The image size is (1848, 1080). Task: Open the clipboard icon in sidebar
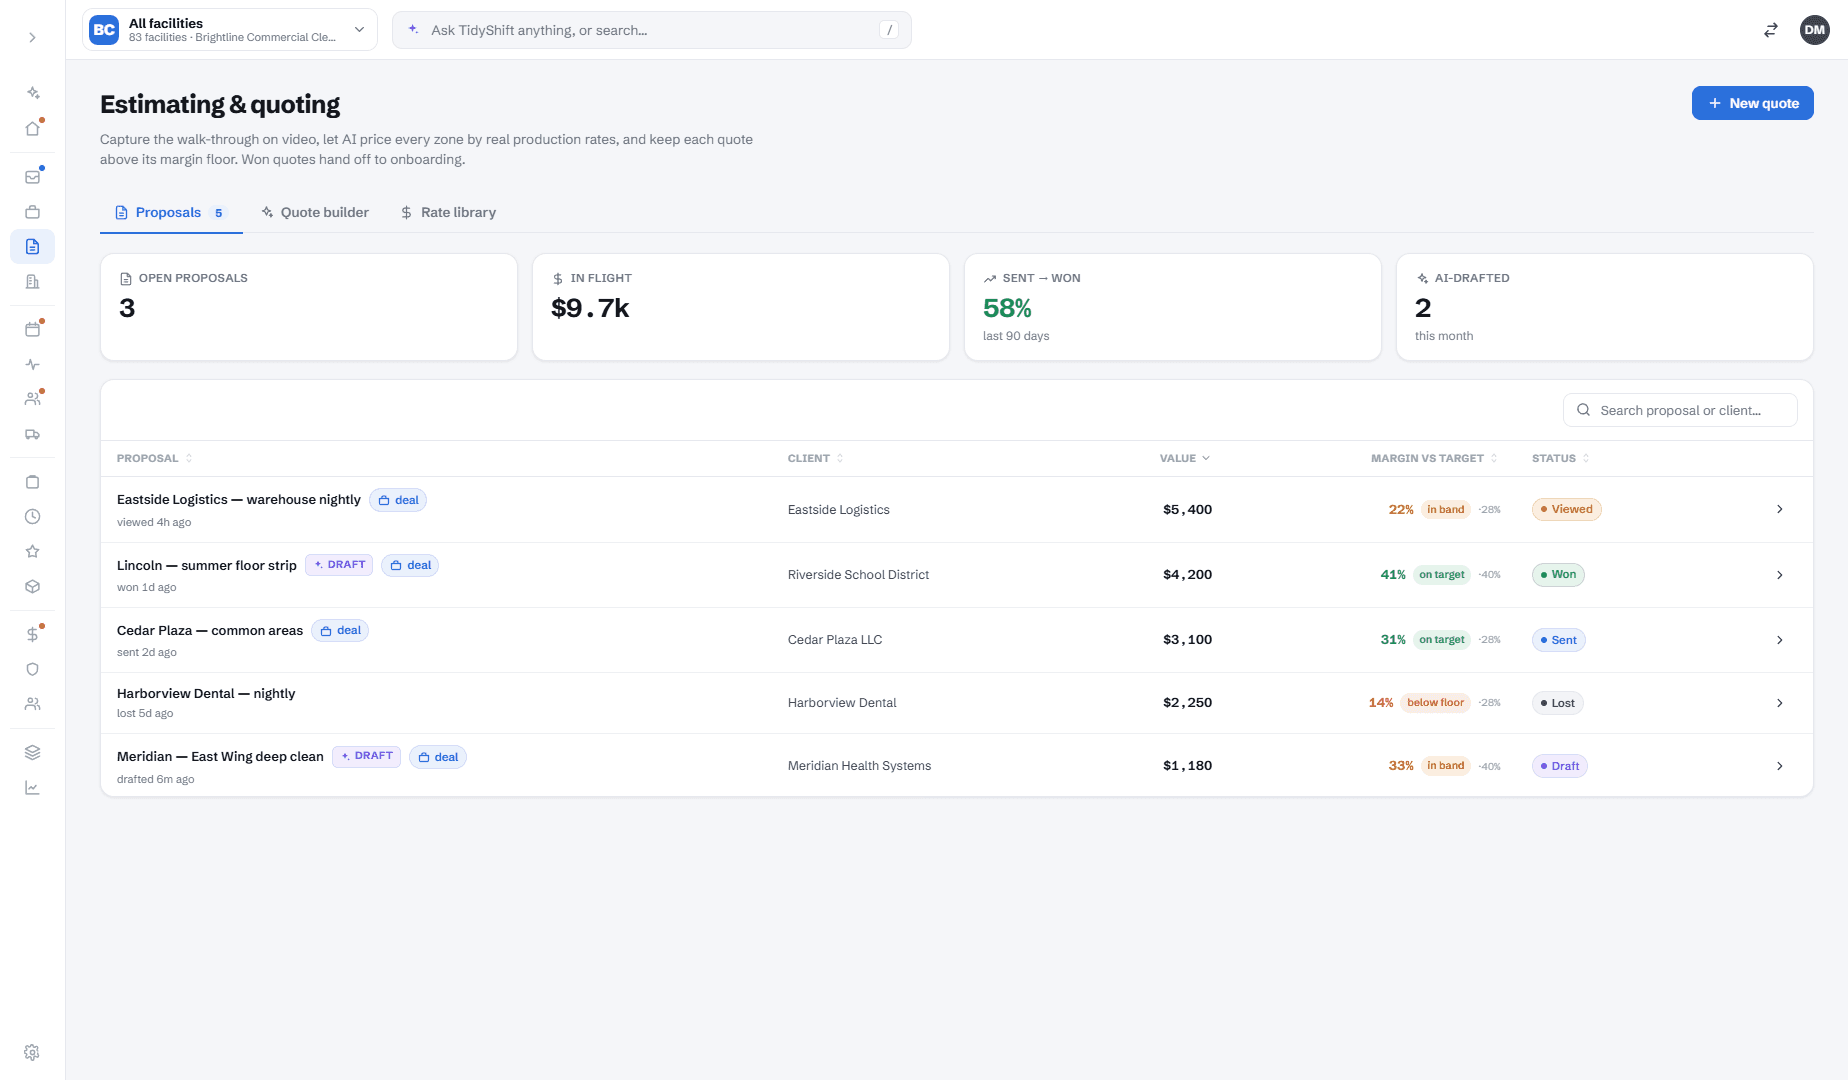(32, 482)
